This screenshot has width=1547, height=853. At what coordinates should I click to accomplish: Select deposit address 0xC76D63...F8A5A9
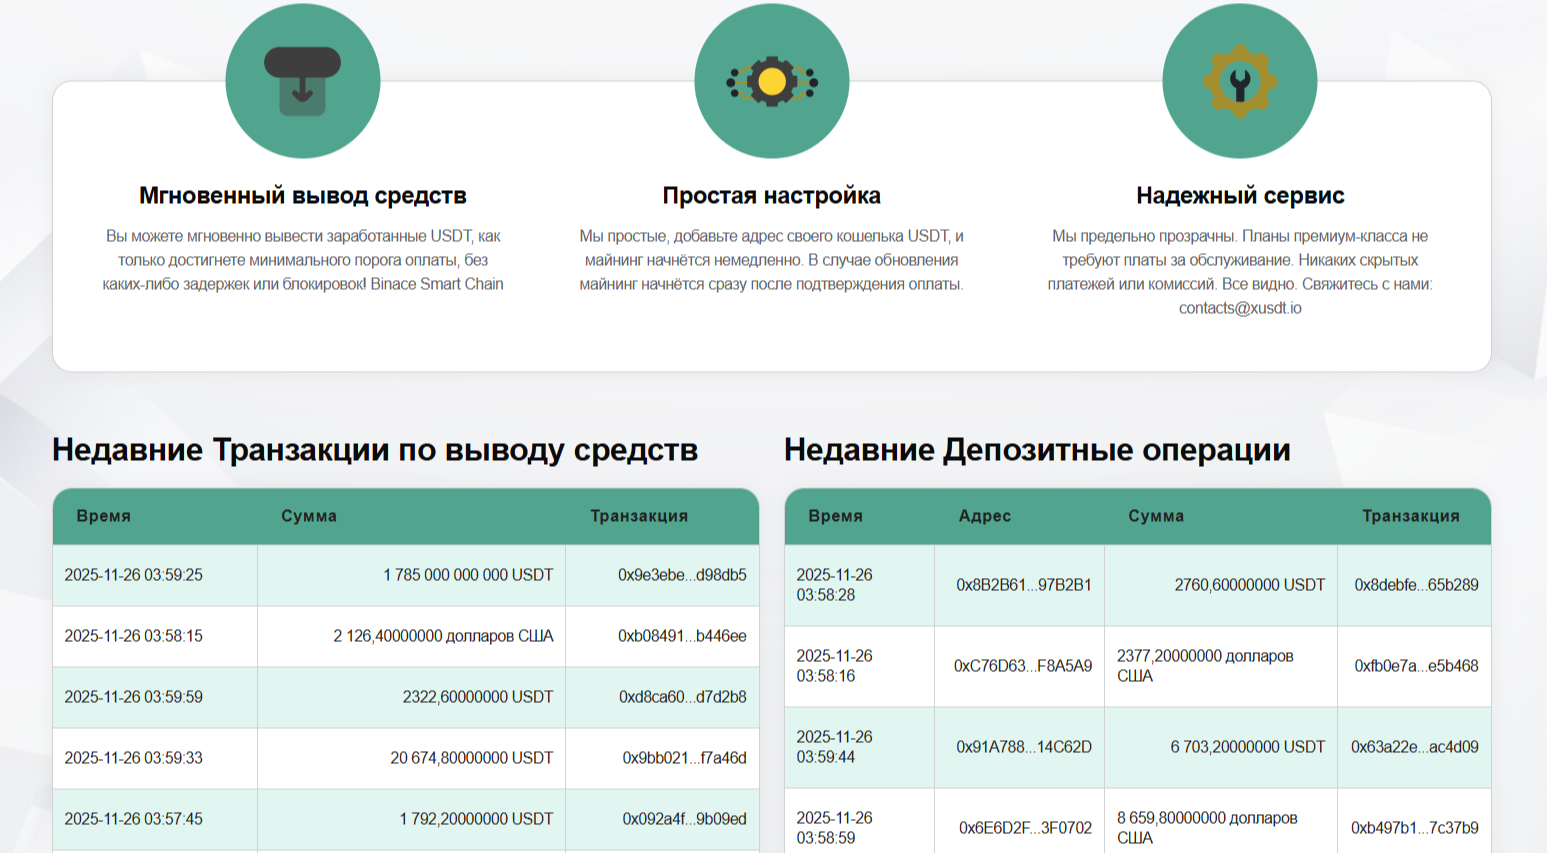pos(1023,666)
